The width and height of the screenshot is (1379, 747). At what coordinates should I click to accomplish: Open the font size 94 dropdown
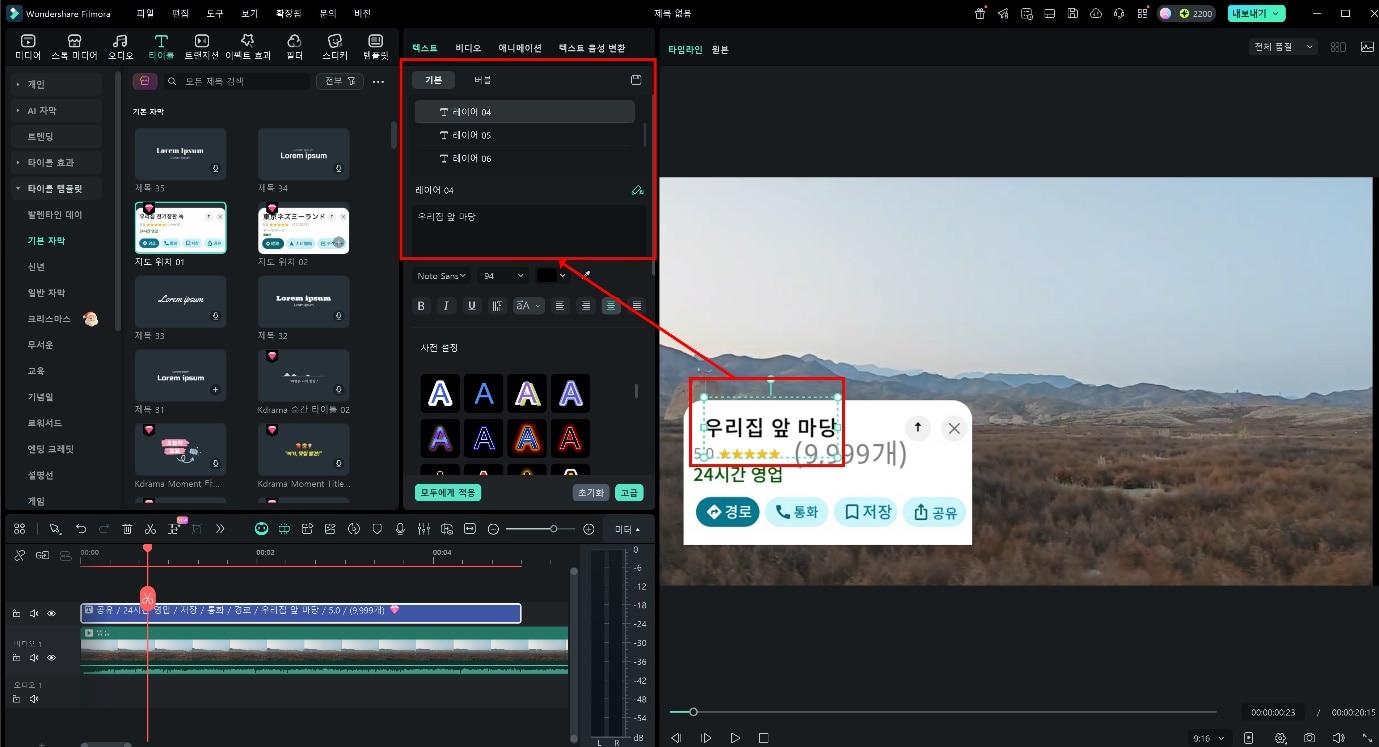tap(502, 275)
